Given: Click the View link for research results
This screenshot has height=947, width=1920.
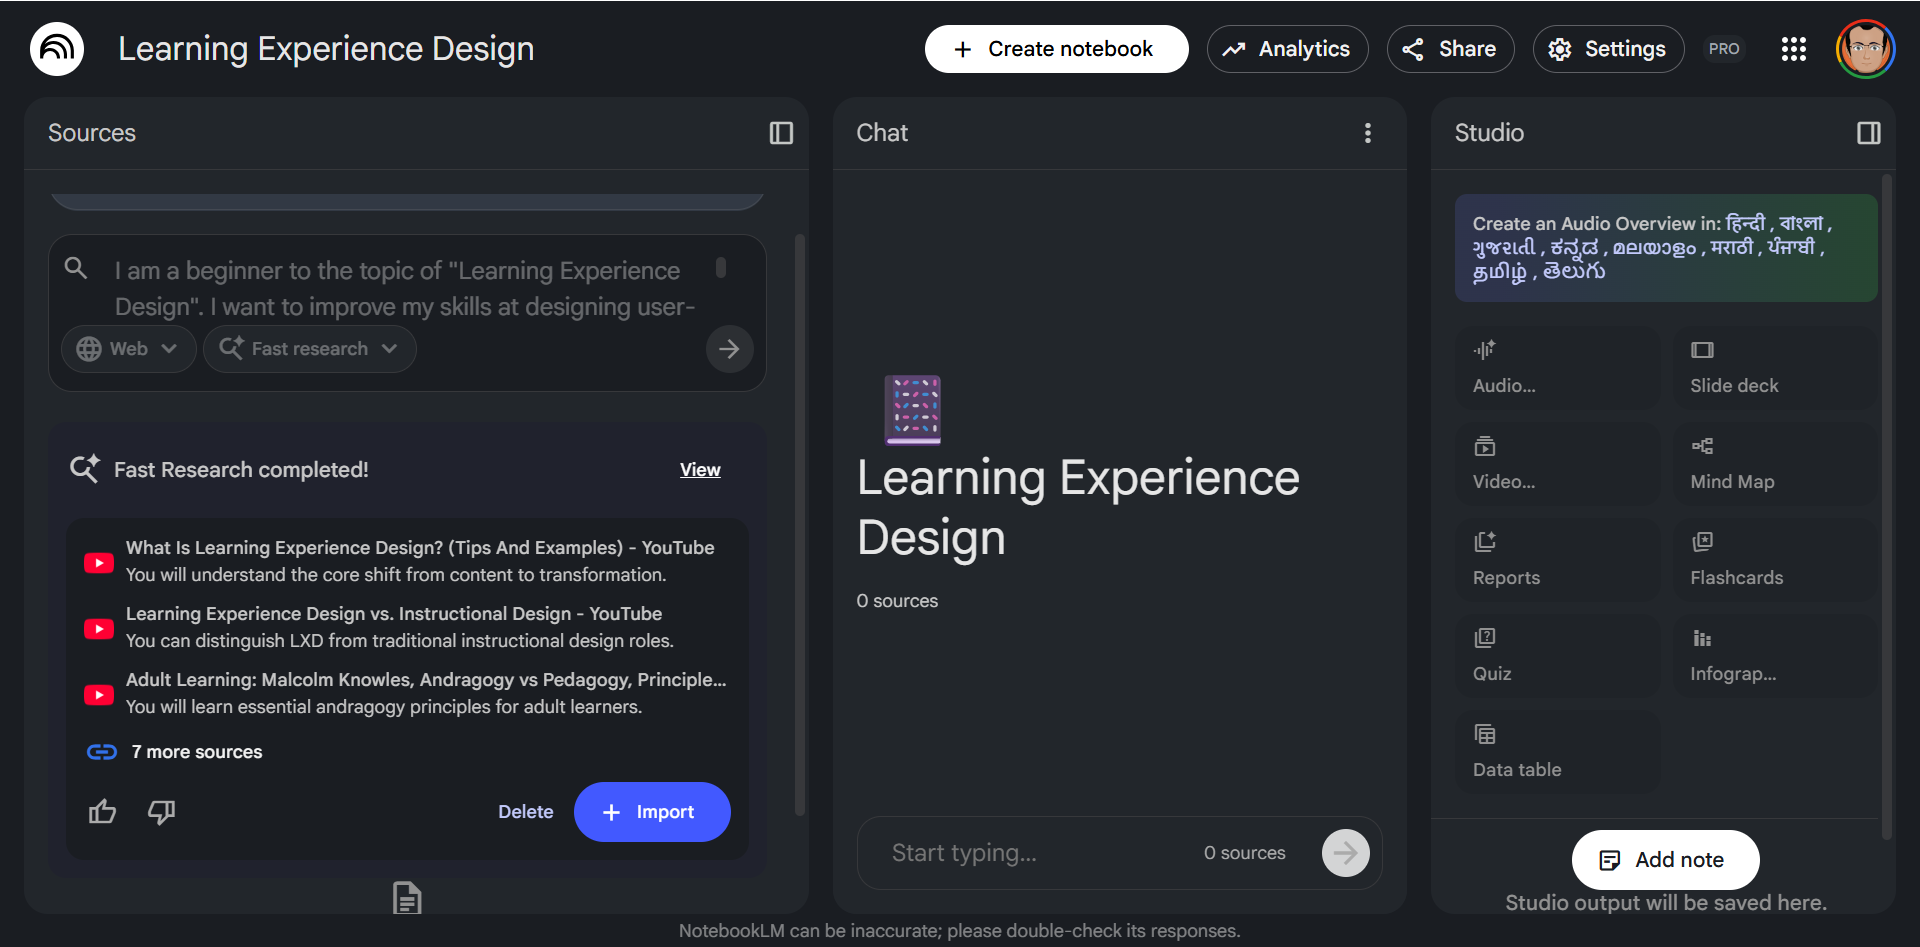Looking at the screenshot, I should click(x=700, y=470).
